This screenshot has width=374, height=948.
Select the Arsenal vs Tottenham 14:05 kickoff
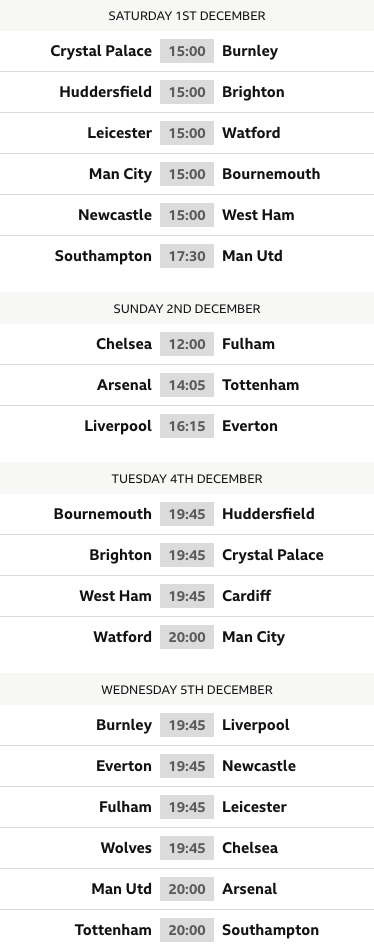tap(187, 385)
